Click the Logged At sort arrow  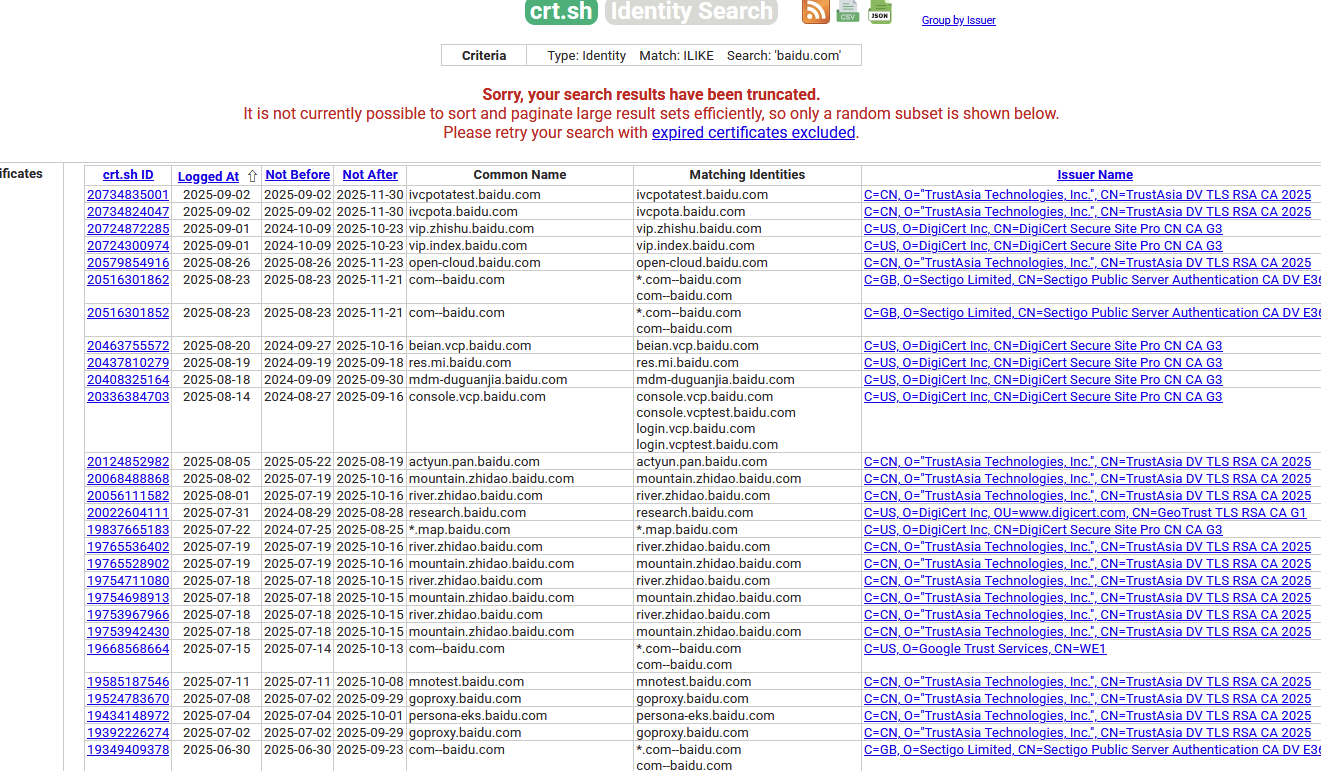pyautogui.click(x=252, y=176)
